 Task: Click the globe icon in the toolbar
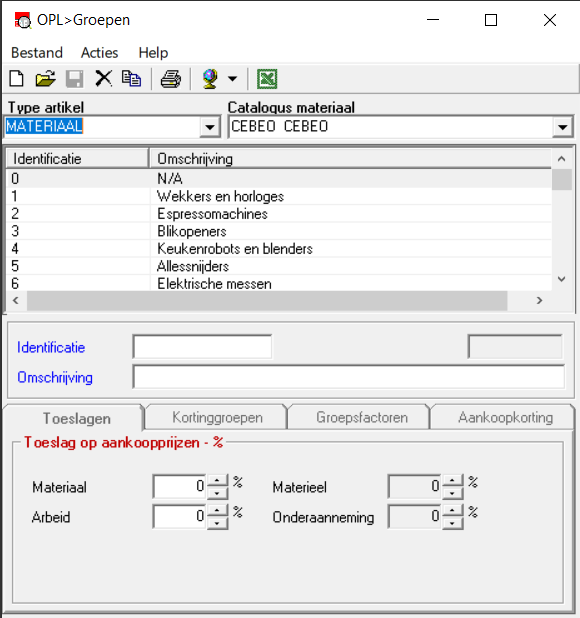(210, 78)
